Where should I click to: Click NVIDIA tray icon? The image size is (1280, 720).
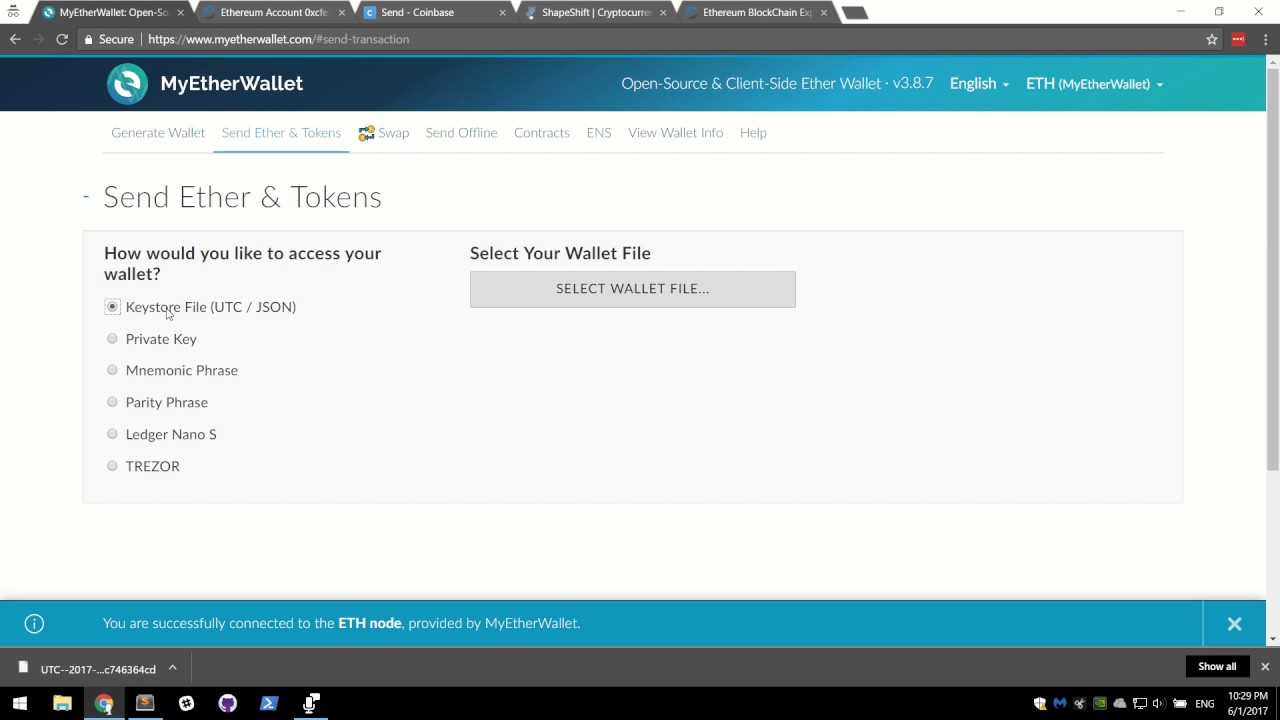pyautogui.click(x=1100, y=704)
